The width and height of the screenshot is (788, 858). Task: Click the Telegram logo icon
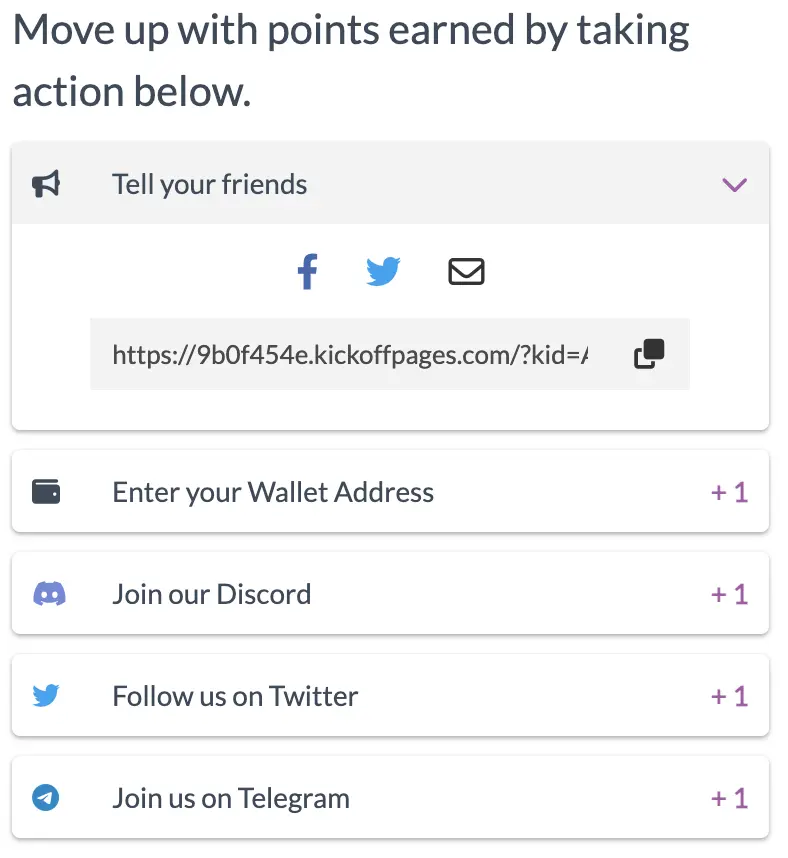(46, 798)
